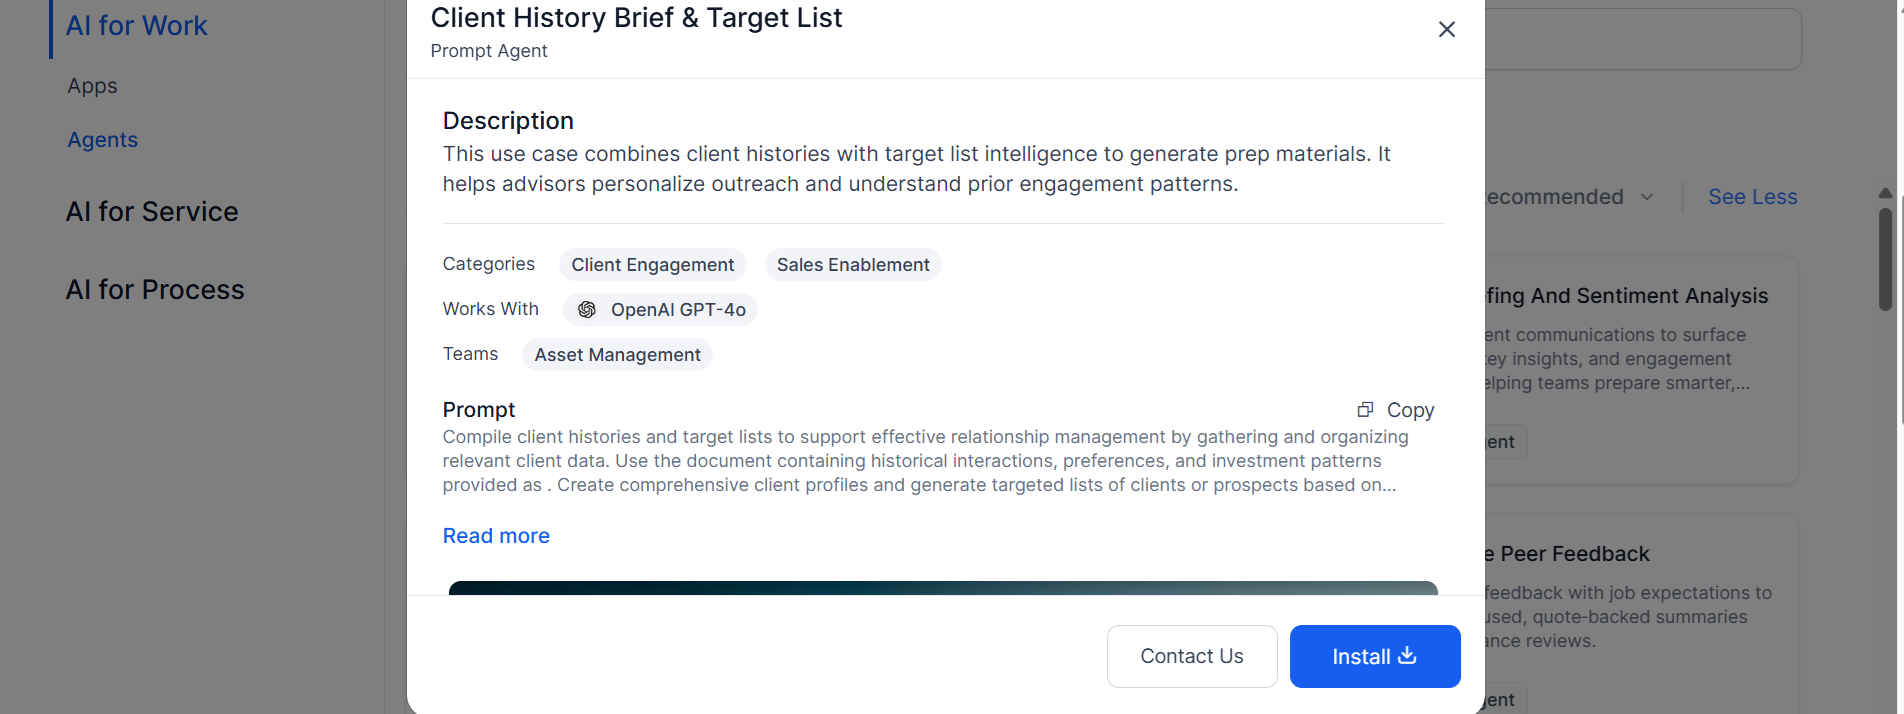Click the Sales Enablement category tag
The width and height of the screenshot is (1904, 714).
coord(853,265)
